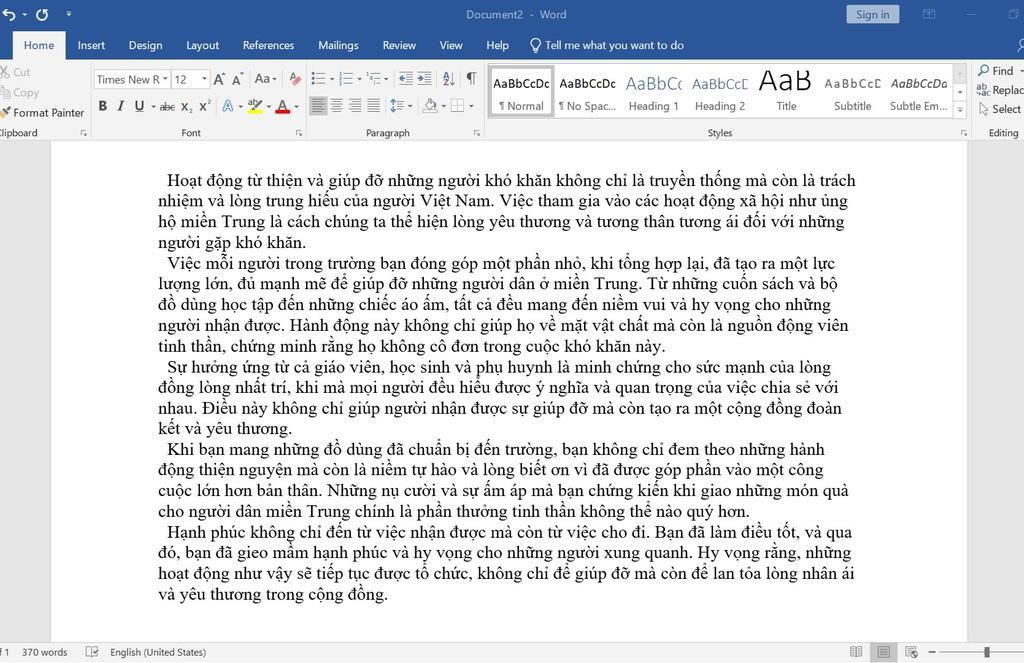This screenshot has height=663, width=1024.
Task: Select Align Left
Action: click(x=318, y=105)
